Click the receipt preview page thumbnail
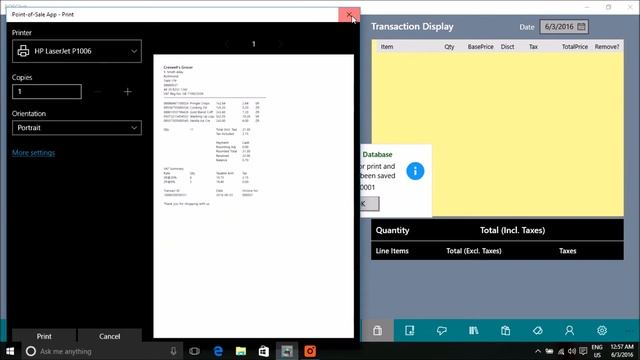Viewport: 640px width, 360px height. pos(253,196)
